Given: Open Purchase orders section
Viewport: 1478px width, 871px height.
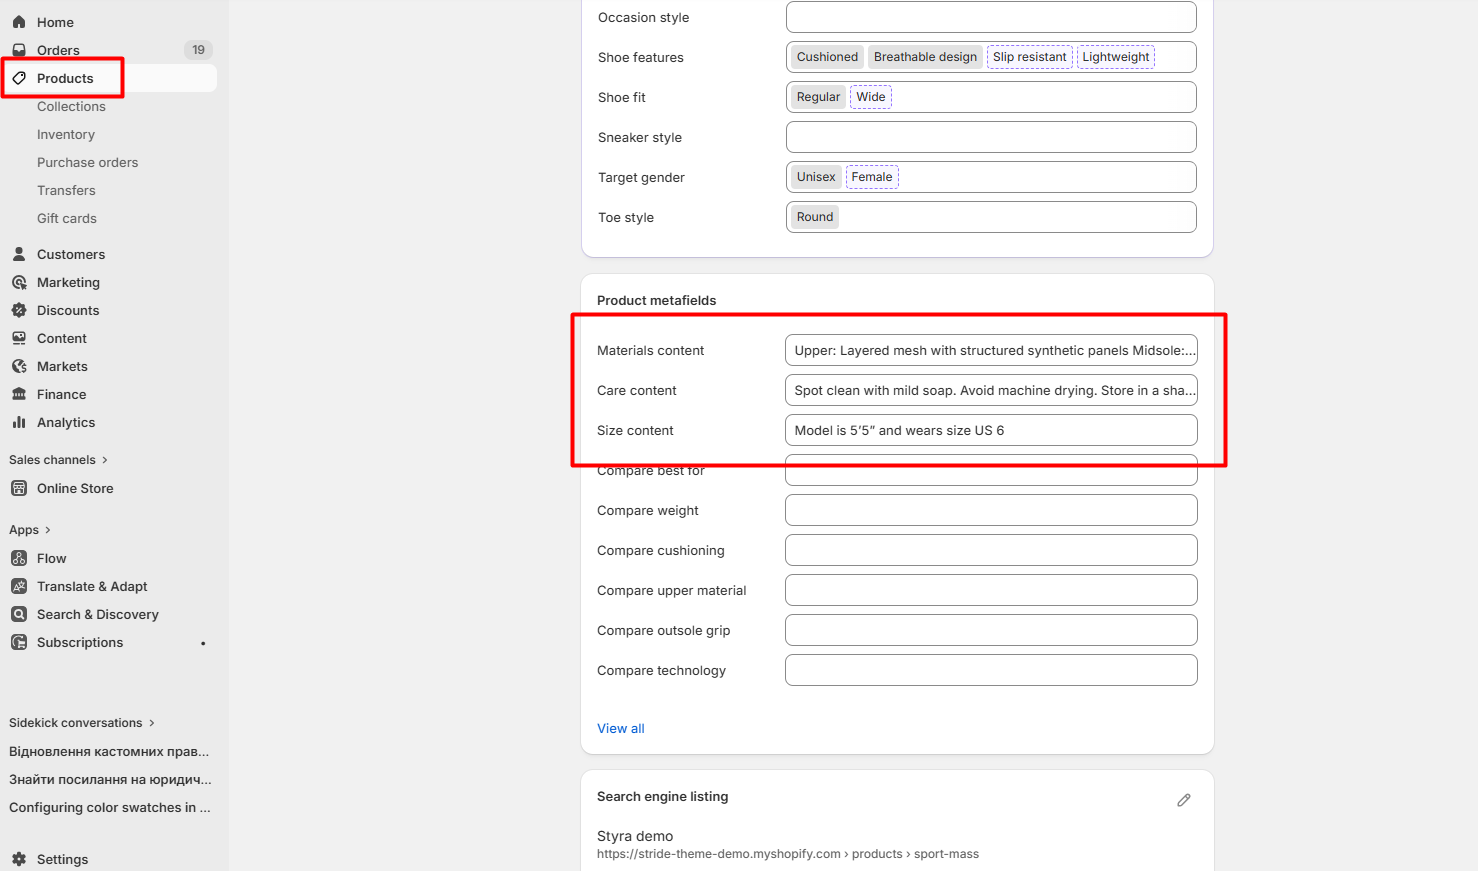Looking at the screenshot, I should [88, 162].
